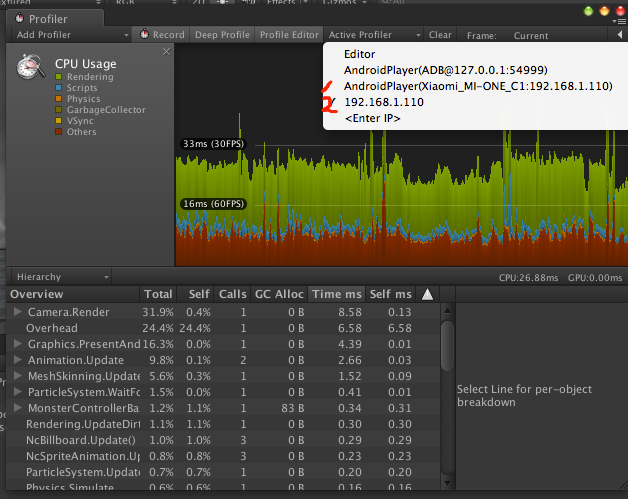Expand Graphics.PresentAnd row
The width and height of the screenshot is (628, 499).
[x=17, y=344]
